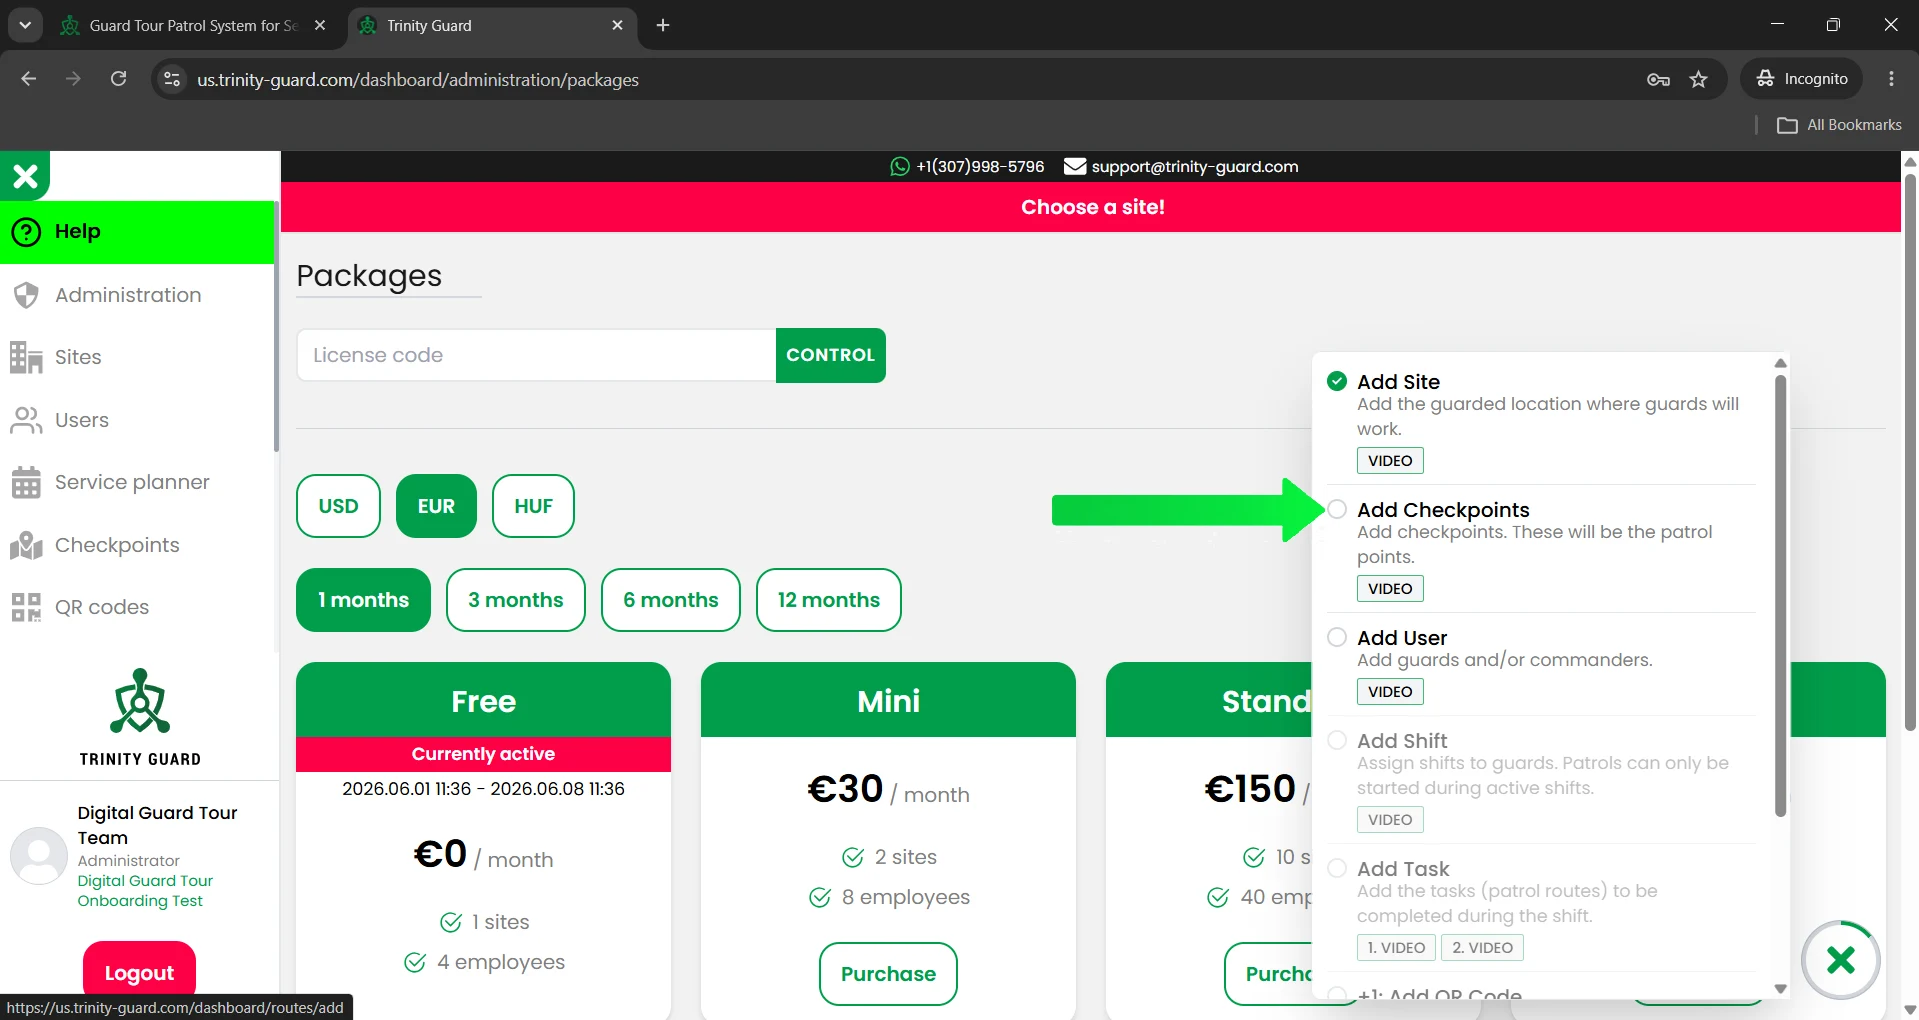Purchase the Mini package
Image resolution: width=1919 pixels, height=1020 pixels.
click(x=888, y=974)
